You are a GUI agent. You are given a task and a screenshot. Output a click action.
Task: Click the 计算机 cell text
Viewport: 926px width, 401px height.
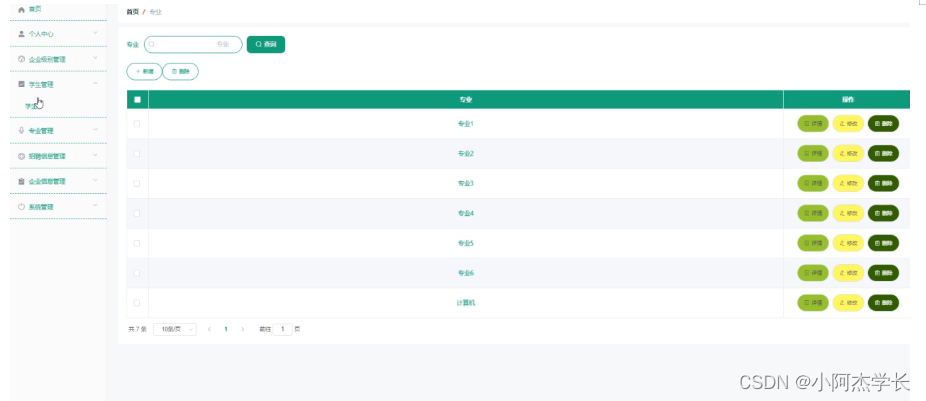pyautogui.click(x=466, y=303)
